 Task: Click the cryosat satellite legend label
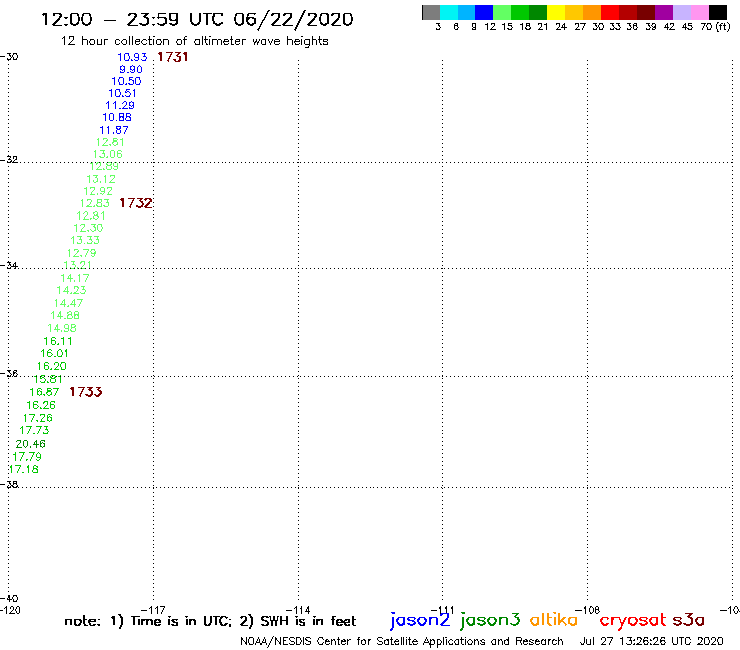[633, 620]
